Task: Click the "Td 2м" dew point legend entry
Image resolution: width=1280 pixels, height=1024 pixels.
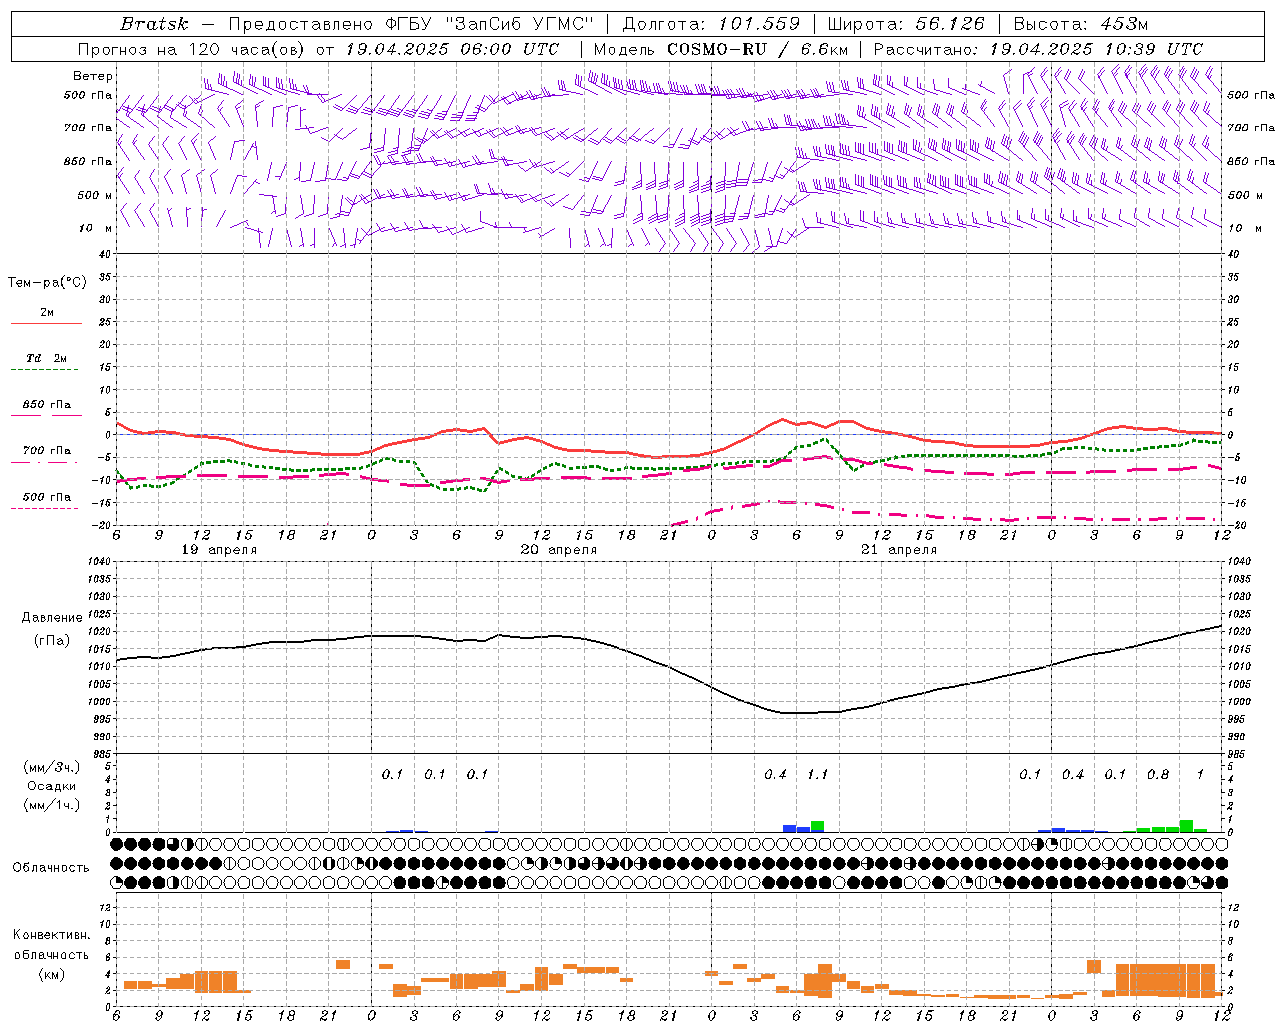Action: click(47, 358)
